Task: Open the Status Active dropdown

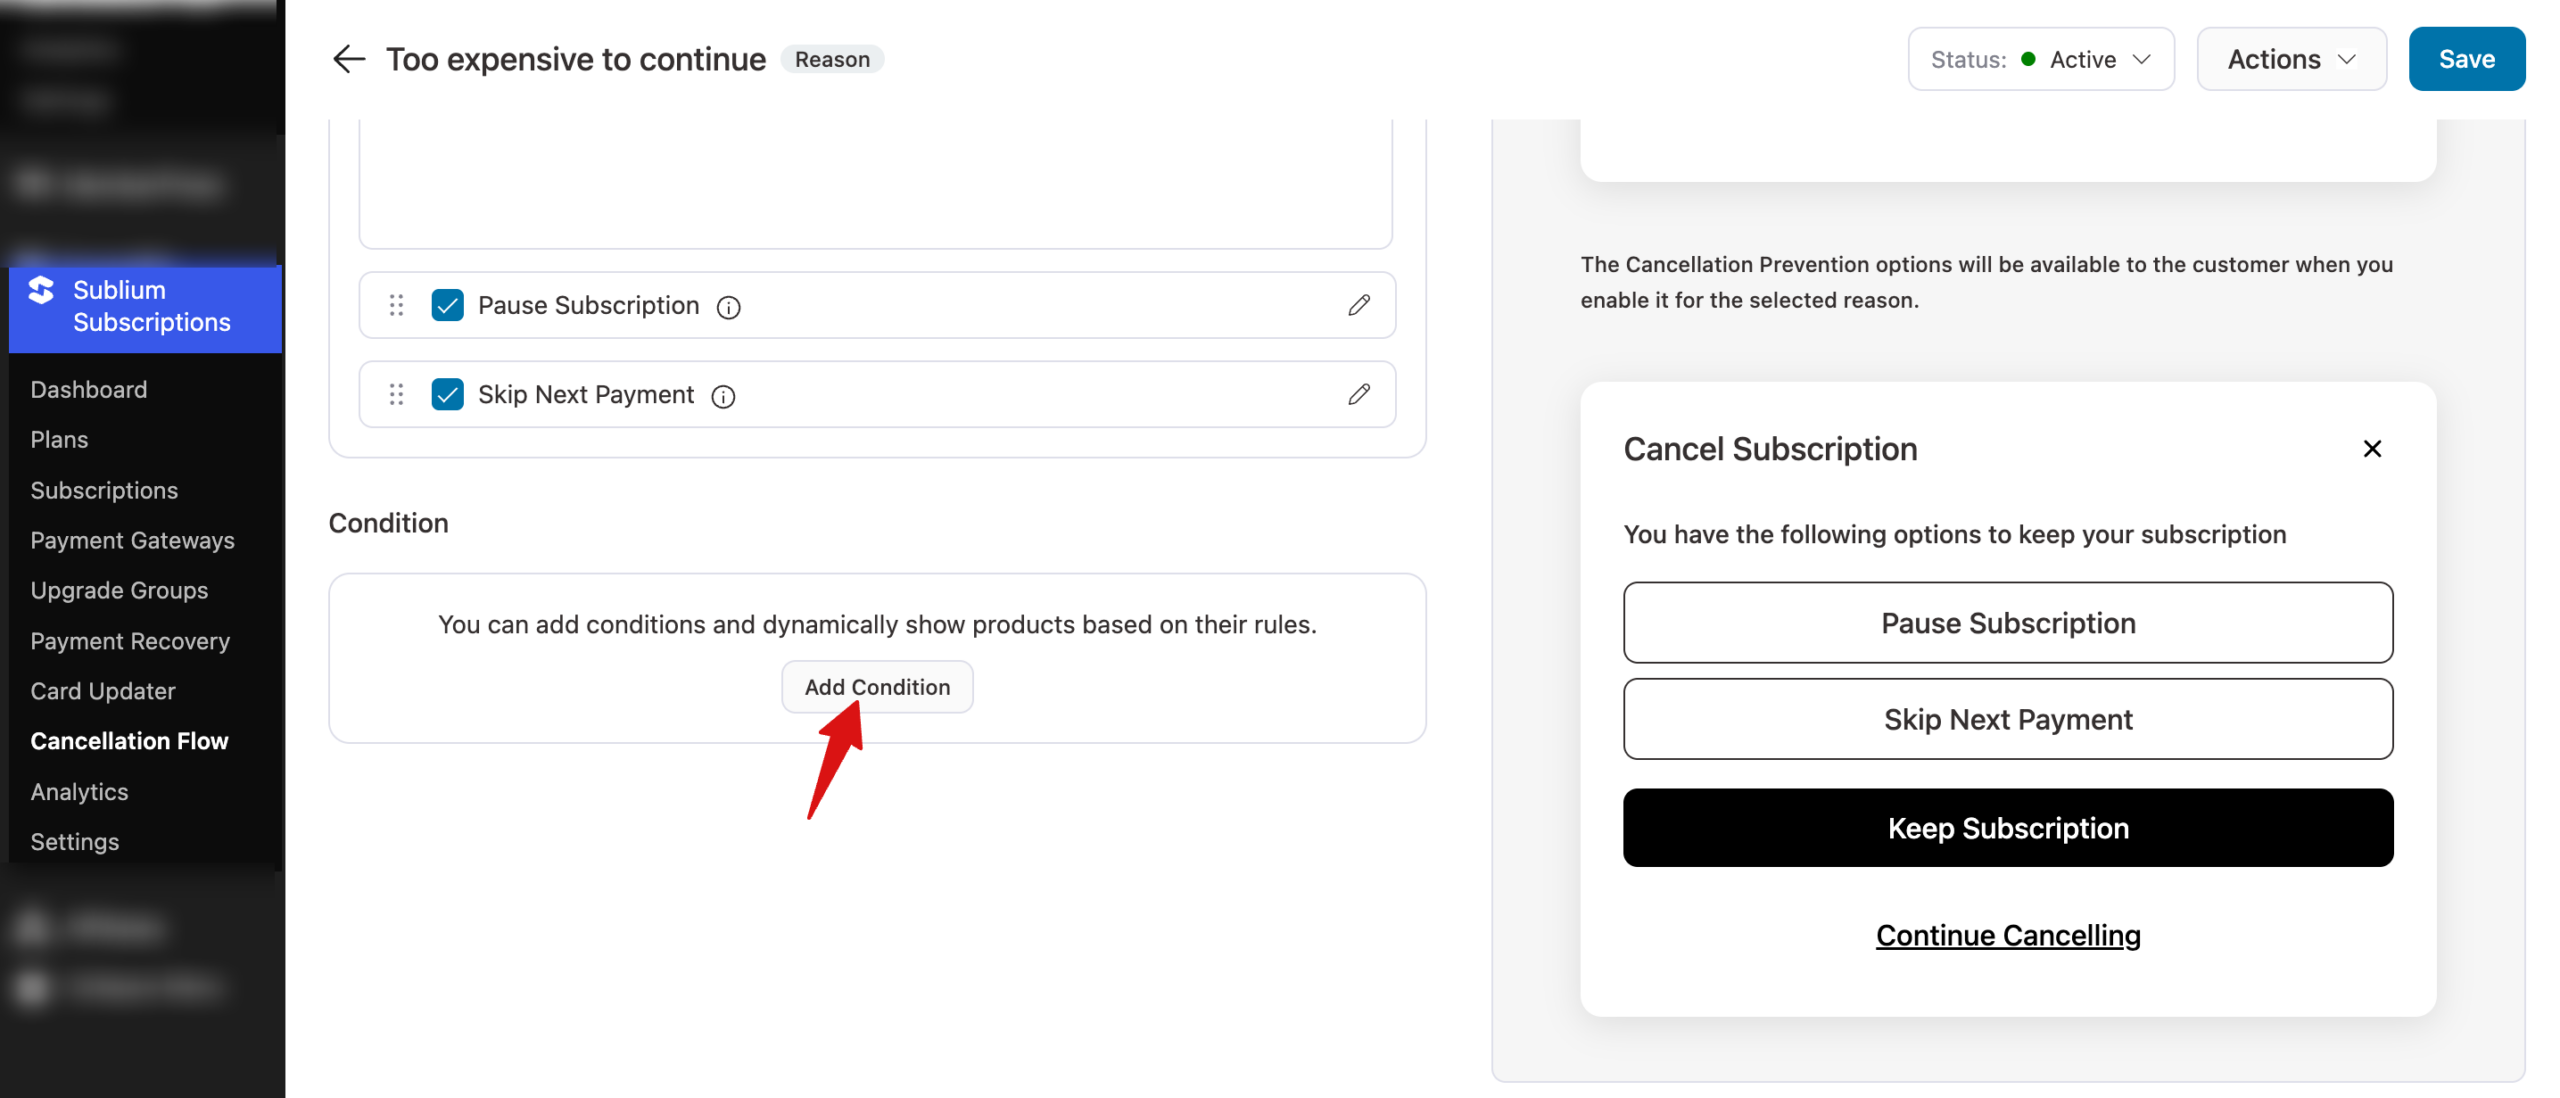Action: pos(2040,59)
